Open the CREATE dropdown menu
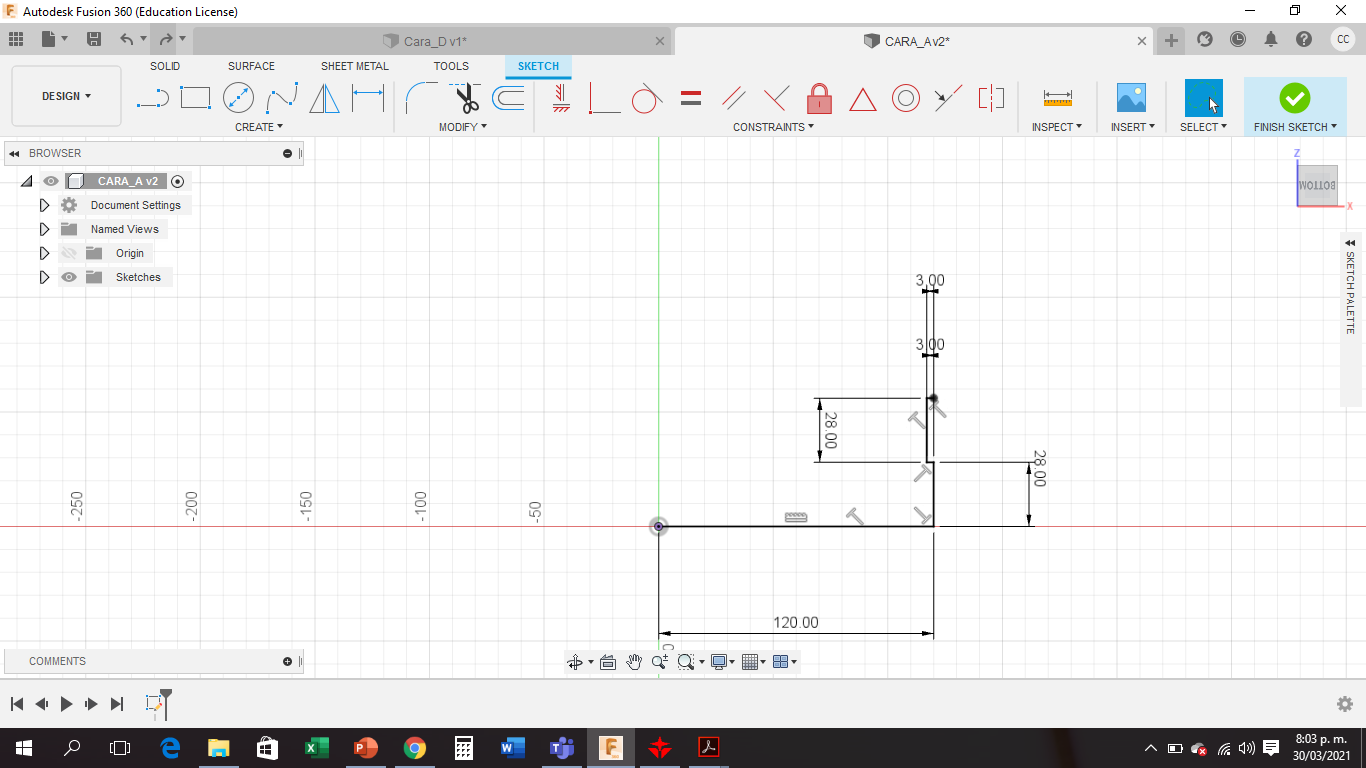Screen dimensions: 1366x768 tap(259, 127)
